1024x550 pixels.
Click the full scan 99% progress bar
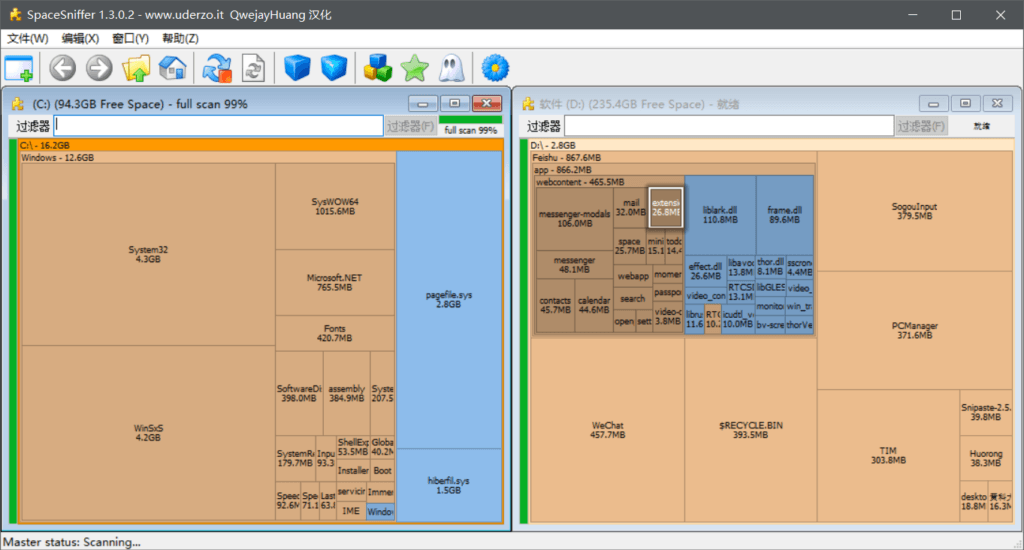[x=470, y=126]
